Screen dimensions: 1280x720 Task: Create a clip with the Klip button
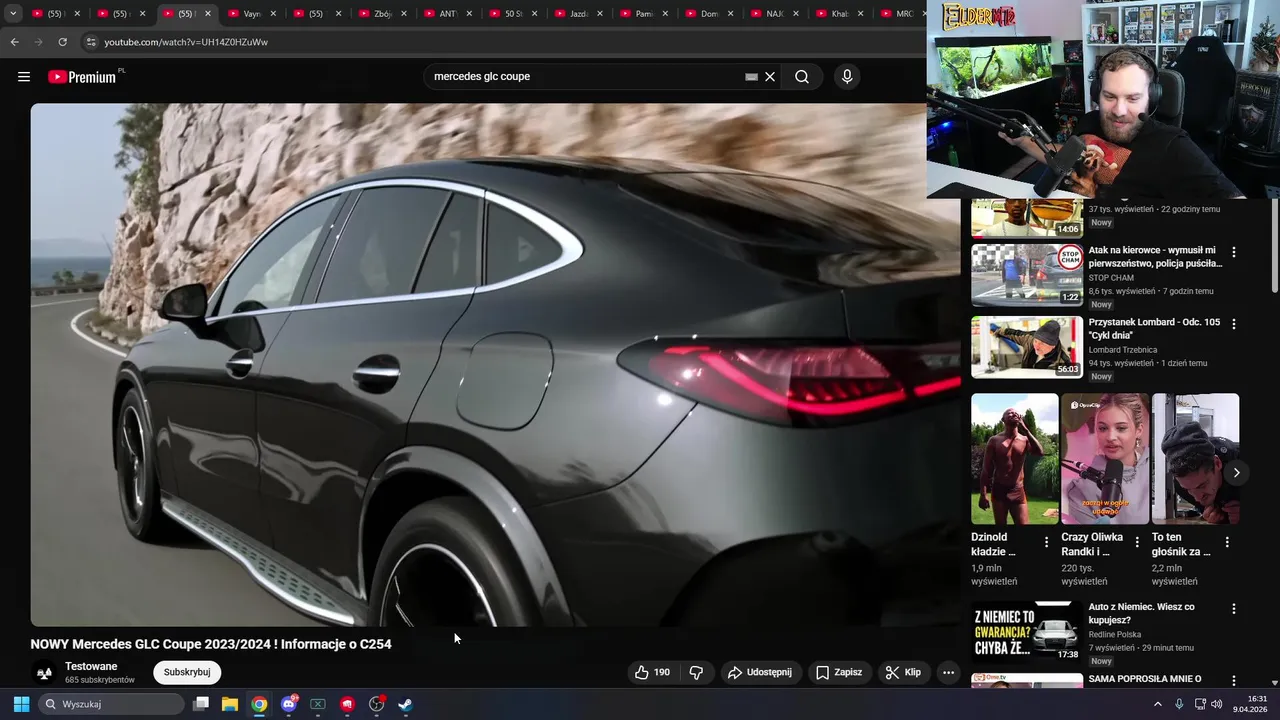[x=903, y=673]
